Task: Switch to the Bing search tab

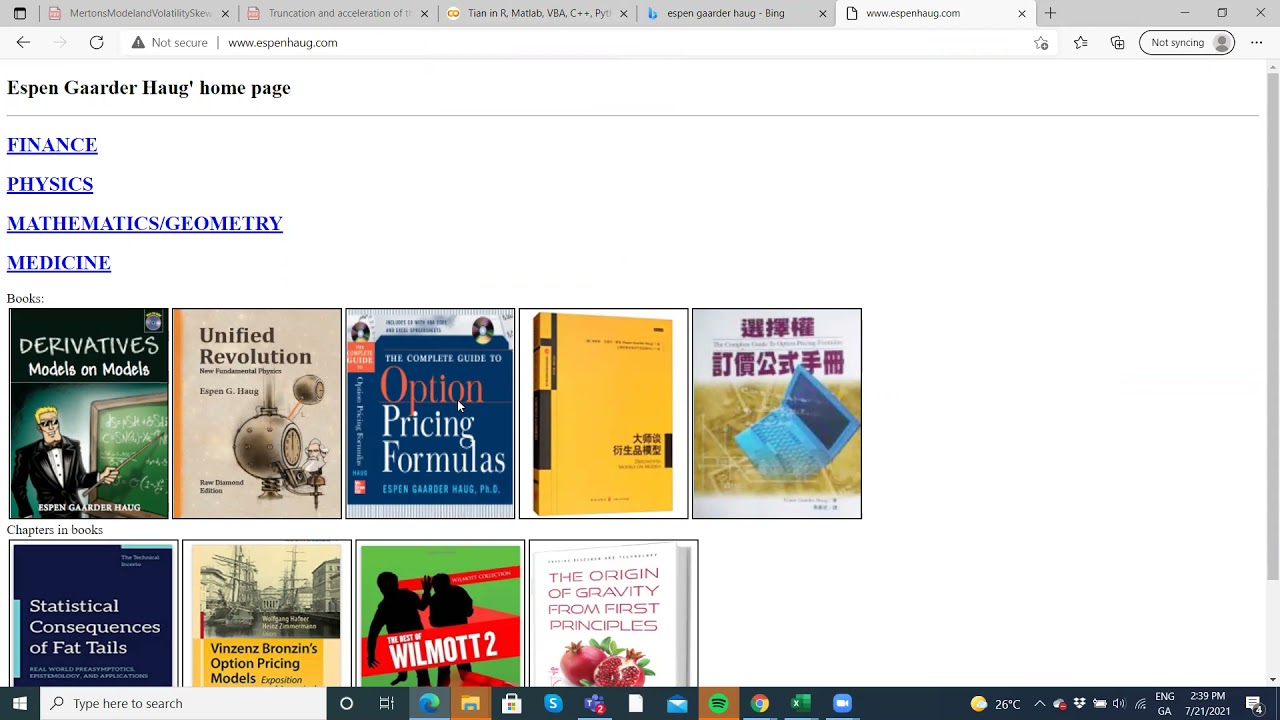Action: [725, 13]
